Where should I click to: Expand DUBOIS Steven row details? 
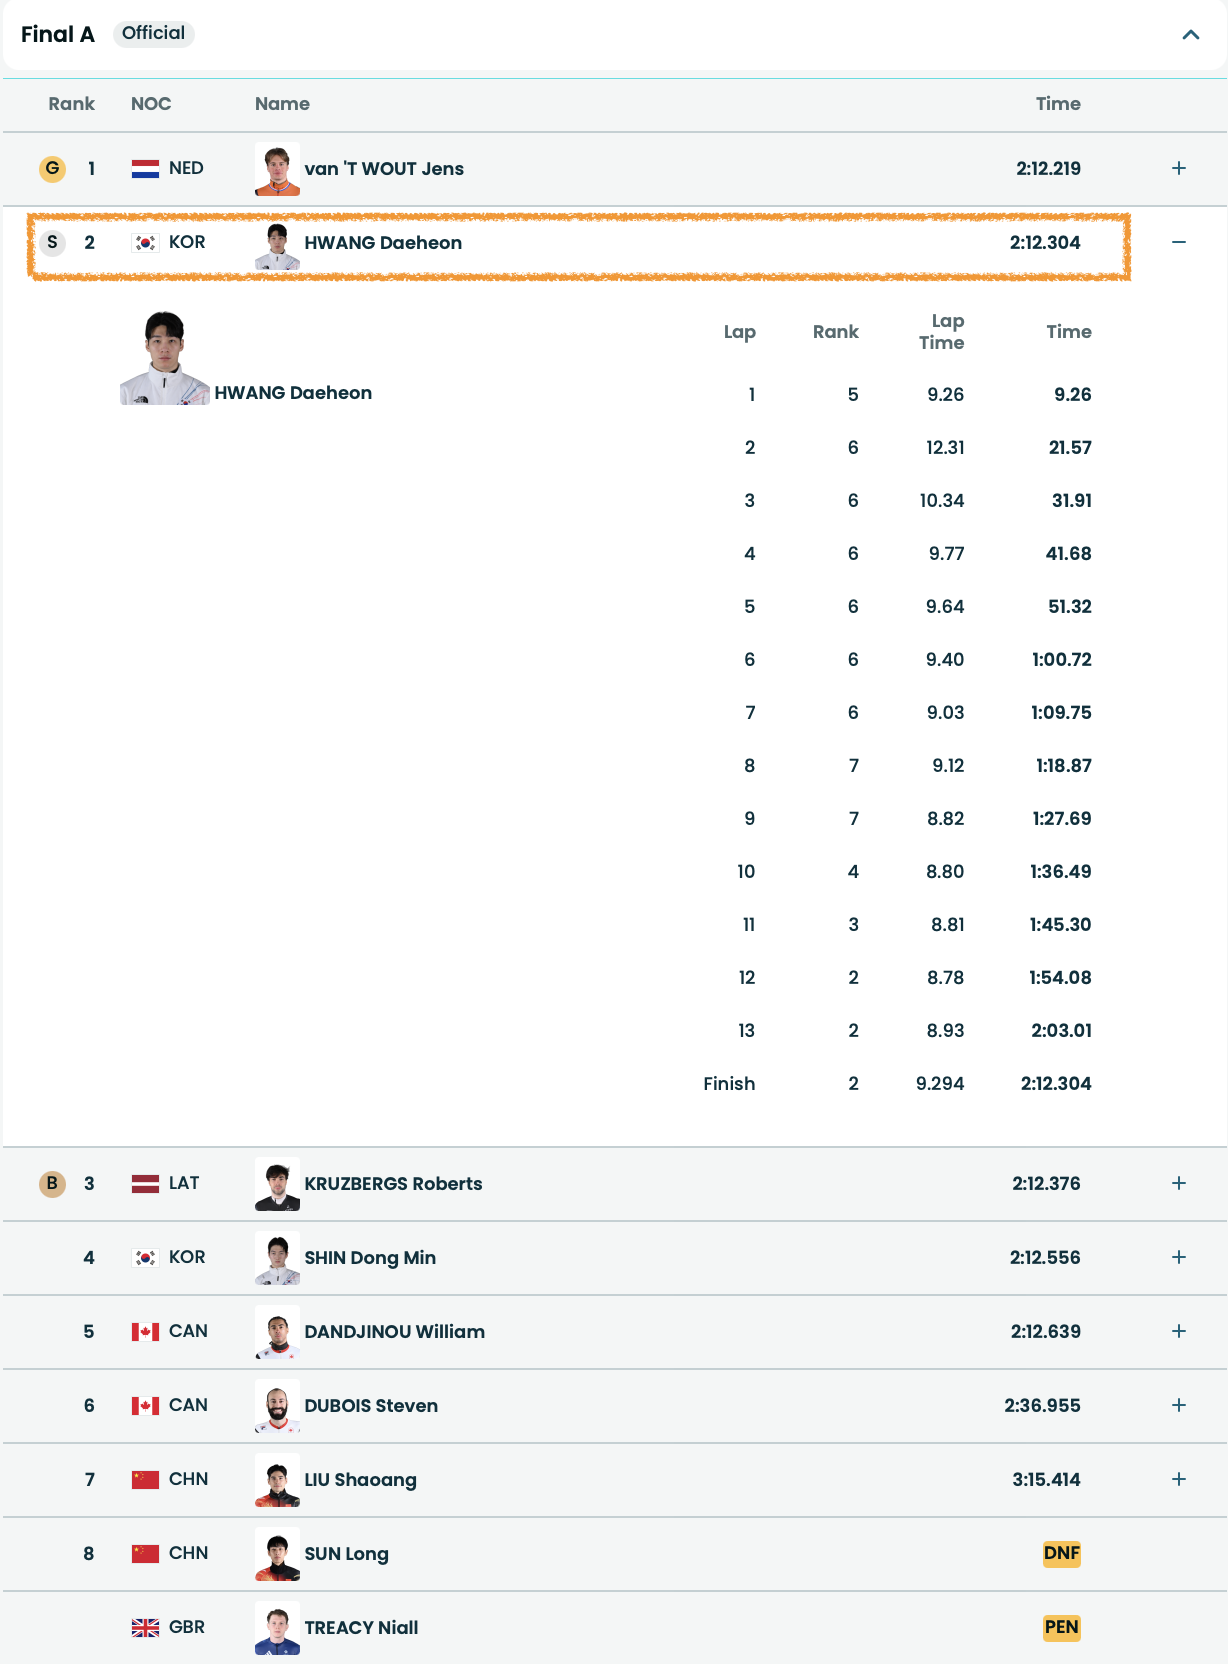tap(1179, 1405)
